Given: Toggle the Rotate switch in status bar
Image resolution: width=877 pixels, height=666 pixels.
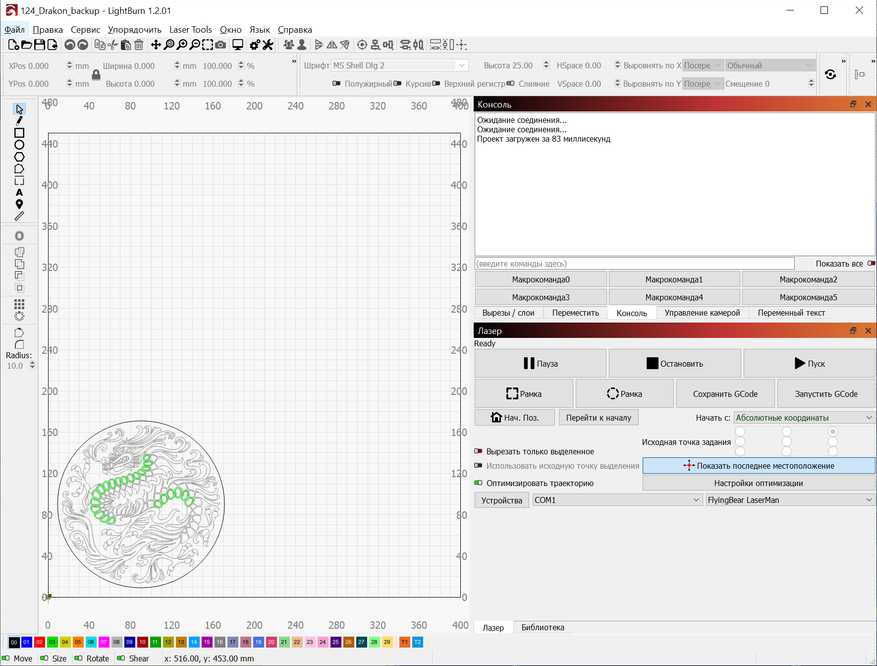Looking at the screenshot, I should click(x=79, y=658).
